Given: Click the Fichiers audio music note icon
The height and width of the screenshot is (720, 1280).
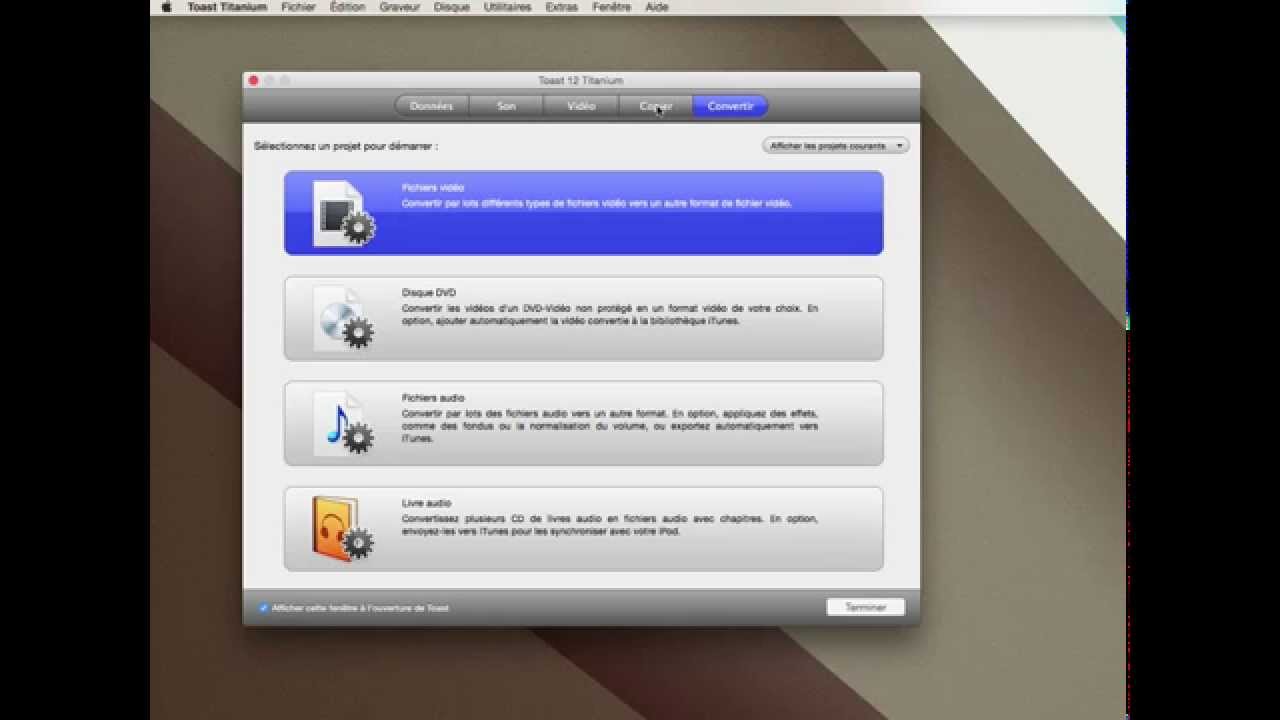Looking at the screenshot, I should 343,423.
